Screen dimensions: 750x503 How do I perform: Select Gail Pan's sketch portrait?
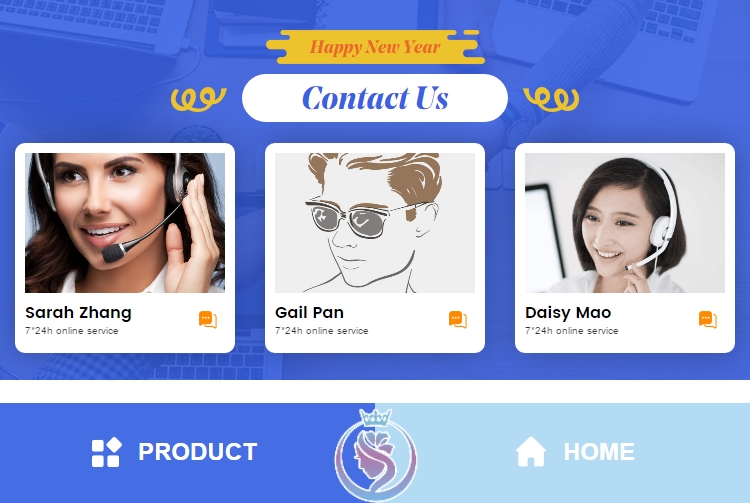pyautogui.click(x=375, y=223)
